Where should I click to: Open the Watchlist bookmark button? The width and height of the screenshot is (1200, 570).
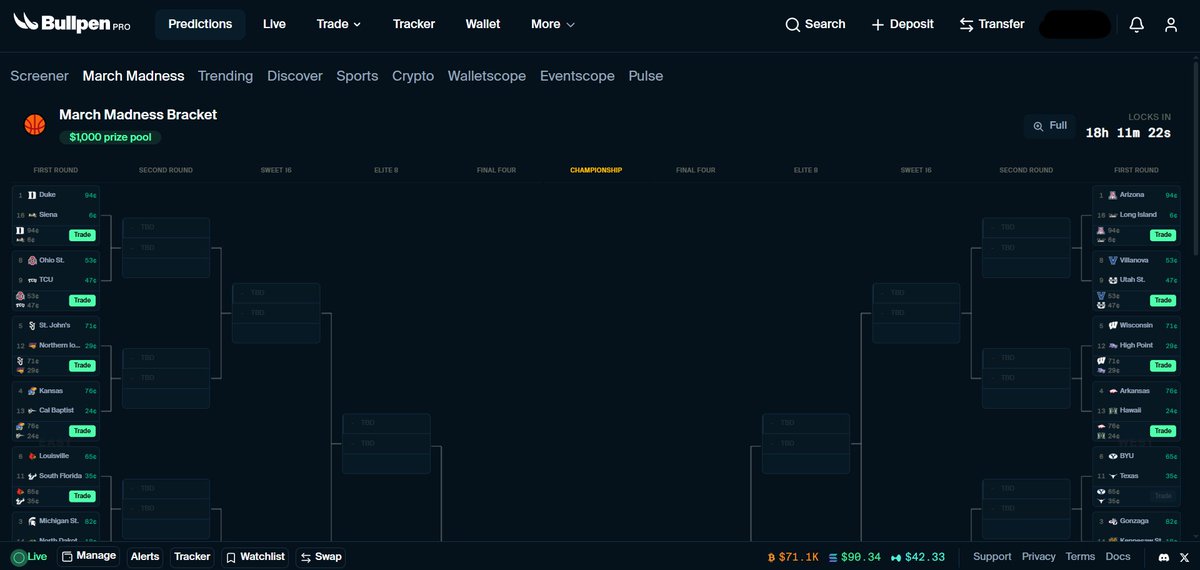[x=254, y=556]
